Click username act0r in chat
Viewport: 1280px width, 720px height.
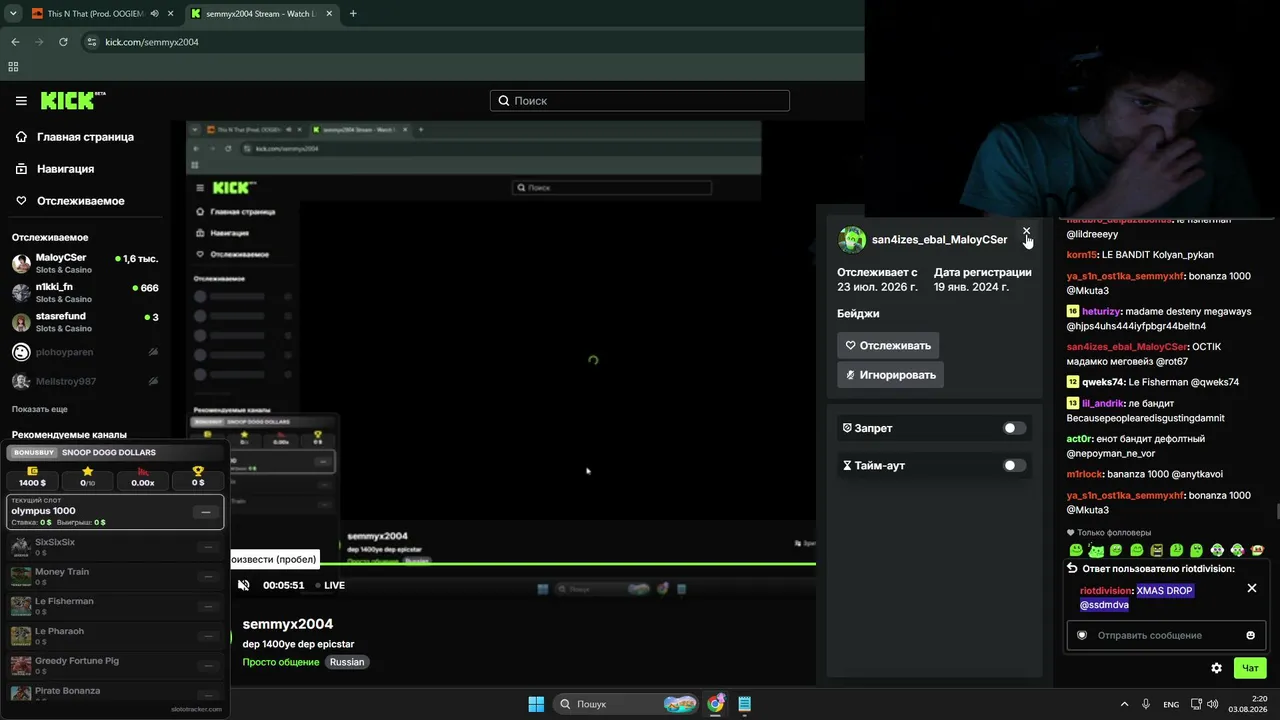pos(1079,439)
